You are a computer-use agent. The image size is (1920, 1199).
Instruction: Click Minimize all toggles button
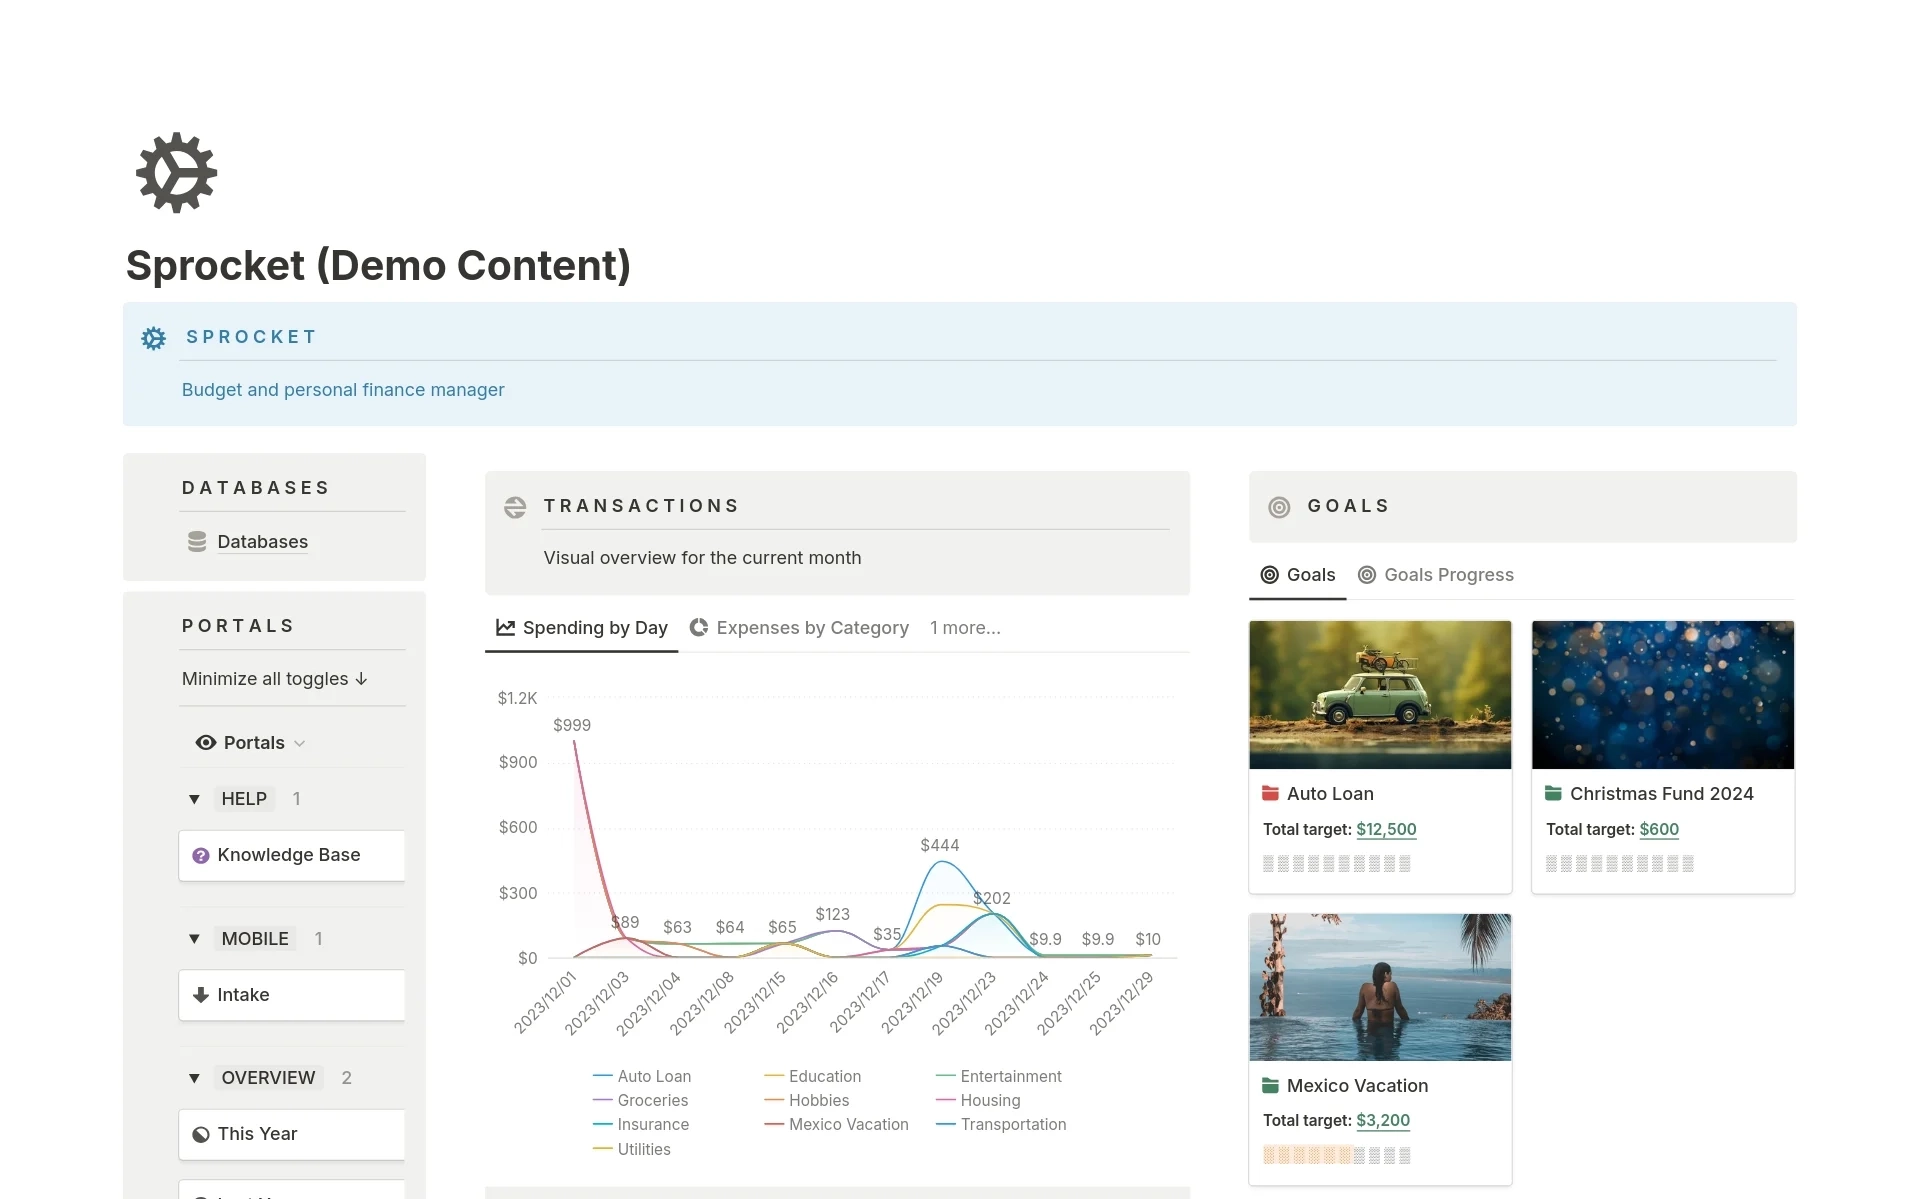point(275,679)
